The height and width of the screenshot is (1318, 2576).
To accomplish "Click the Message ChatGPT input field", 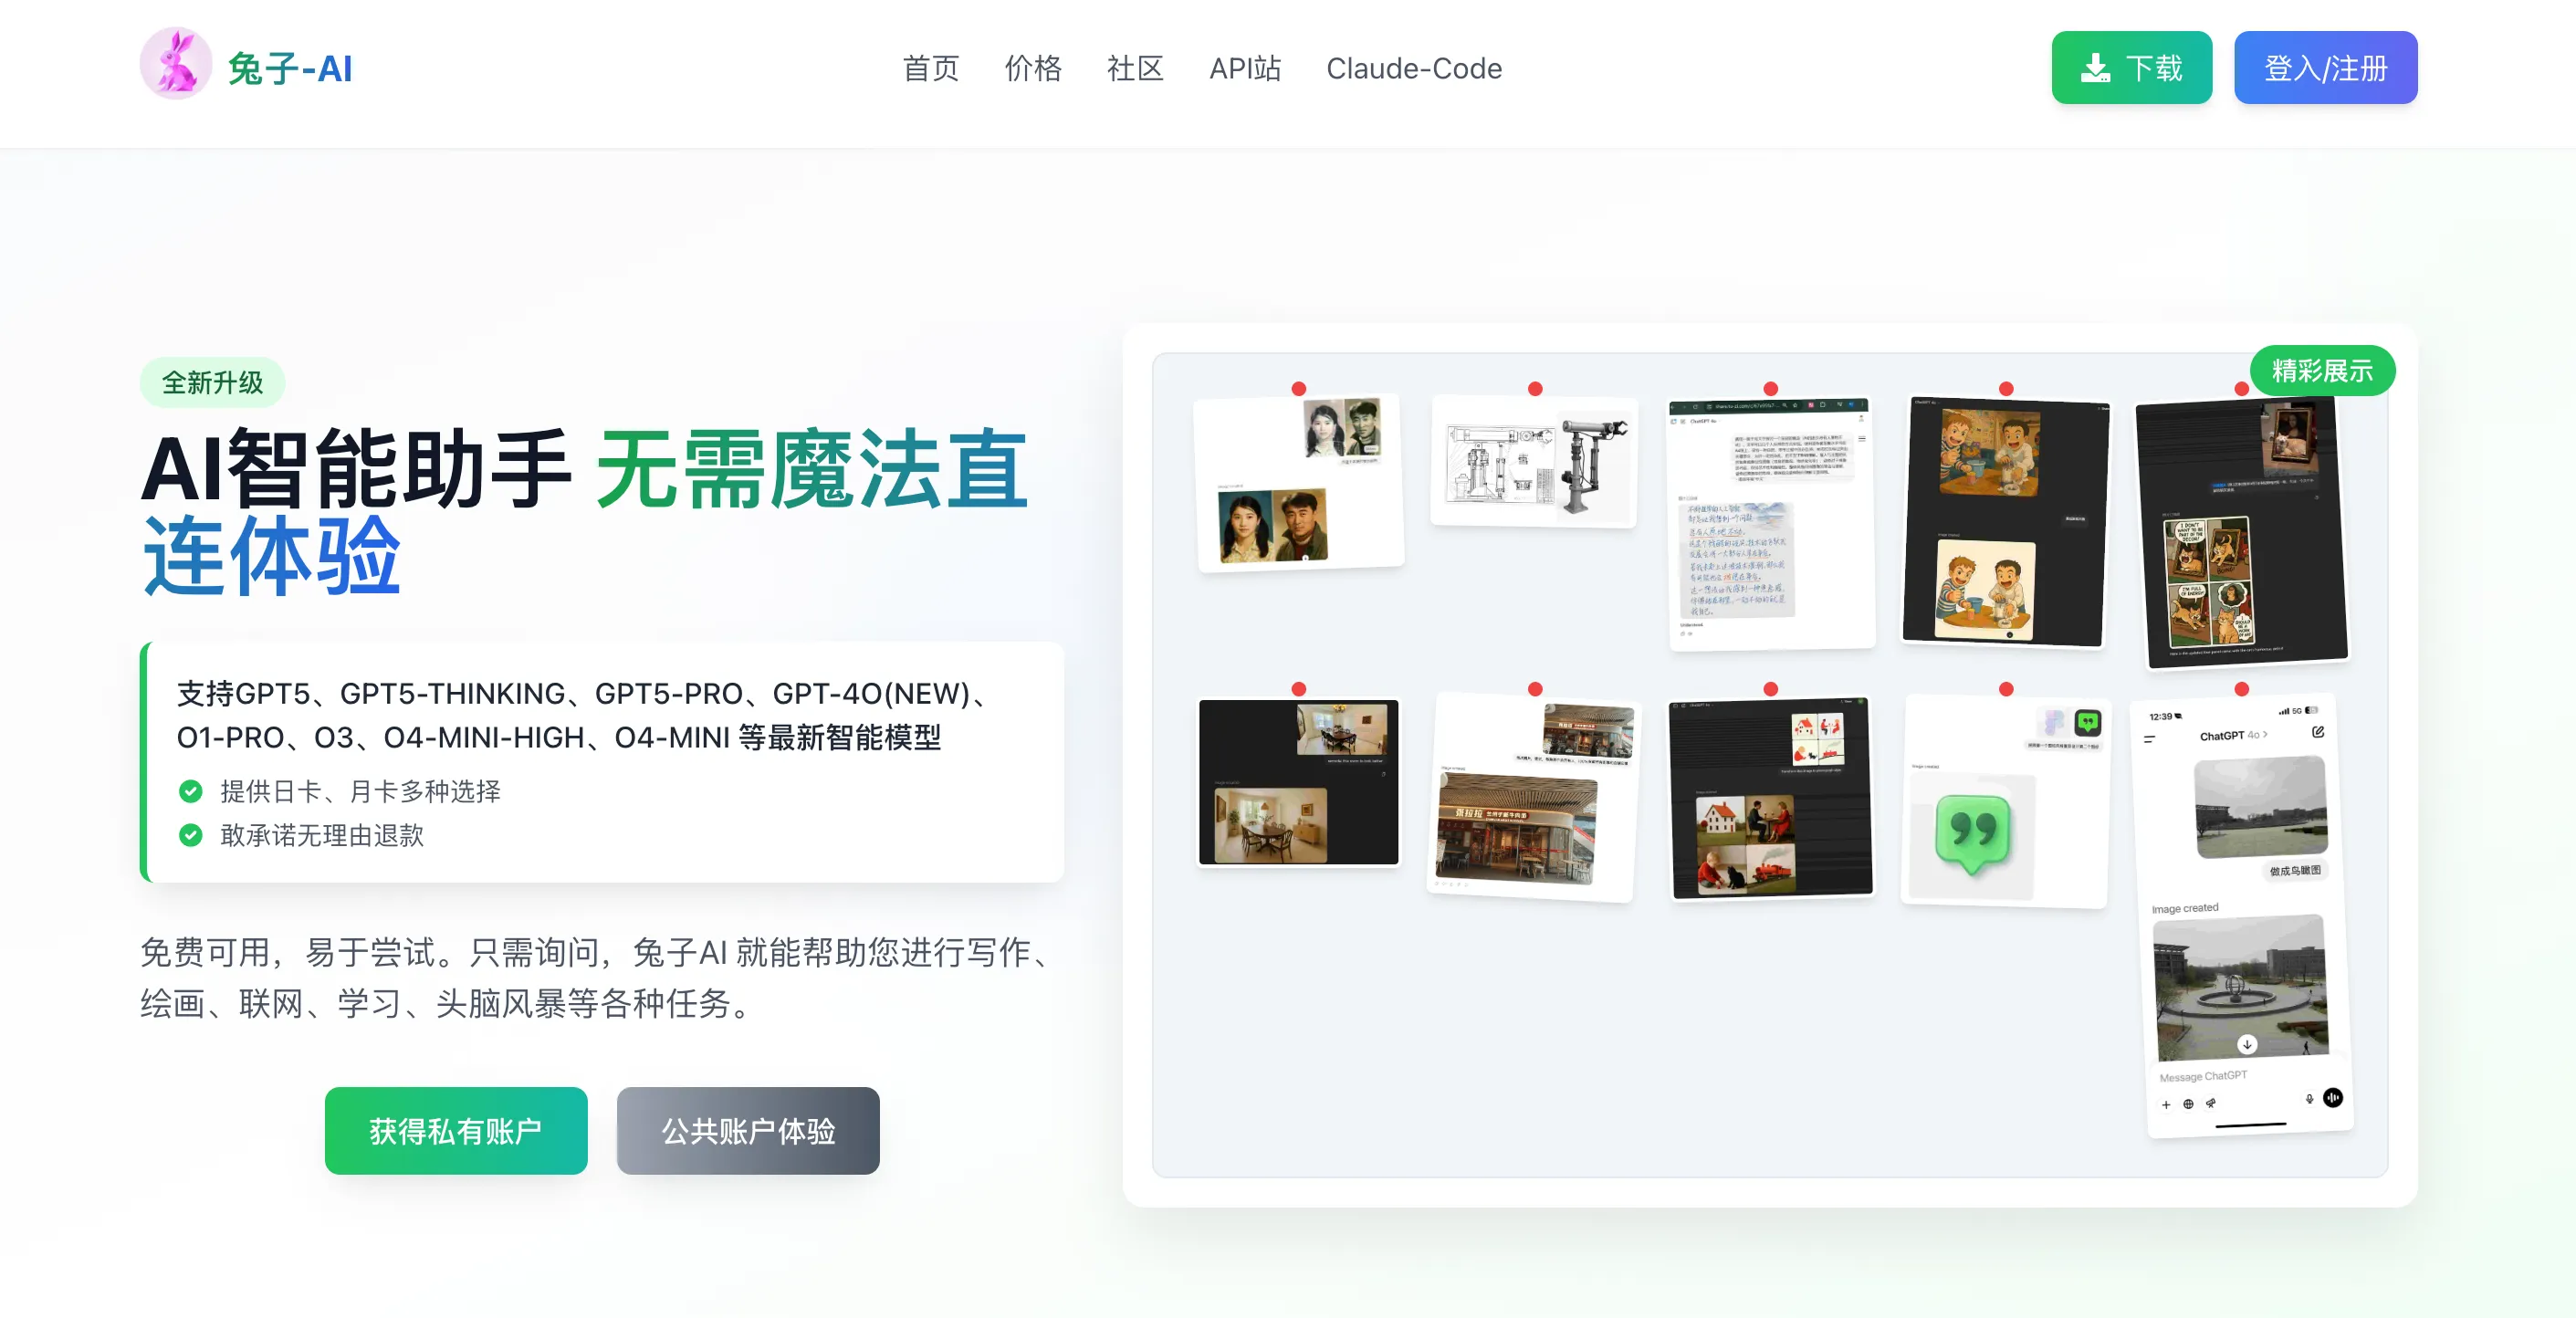I will click(2204, 1076).
